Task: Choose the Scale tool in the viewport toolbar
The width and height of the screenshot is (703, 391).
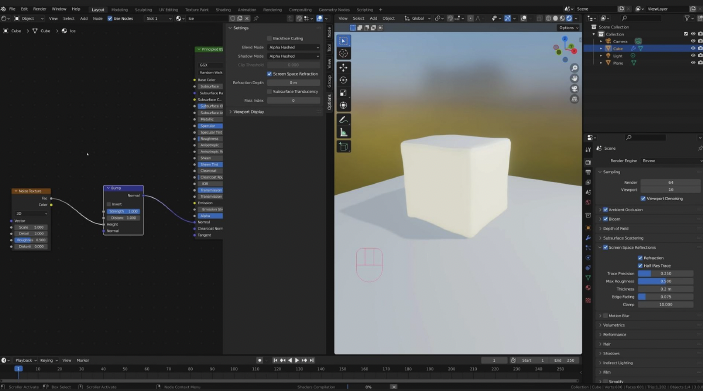Action: [343, 93]
